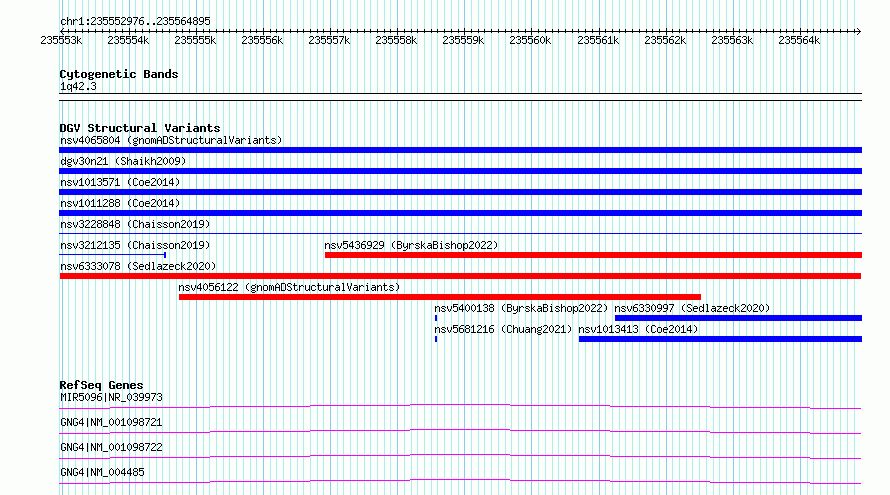Click the chr1:235552976..235564895 region label

[x=135, y=21]
